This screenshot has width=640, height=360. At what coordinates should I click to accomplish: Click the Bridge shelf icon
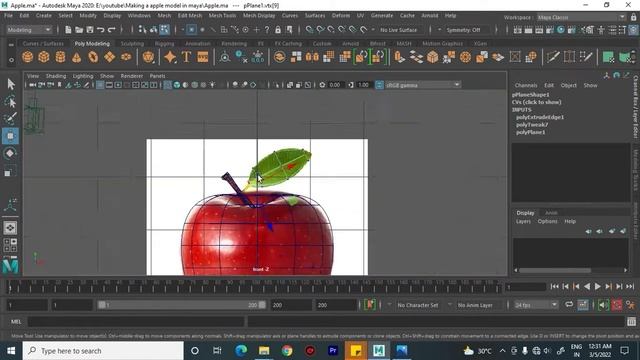[416, 57]
